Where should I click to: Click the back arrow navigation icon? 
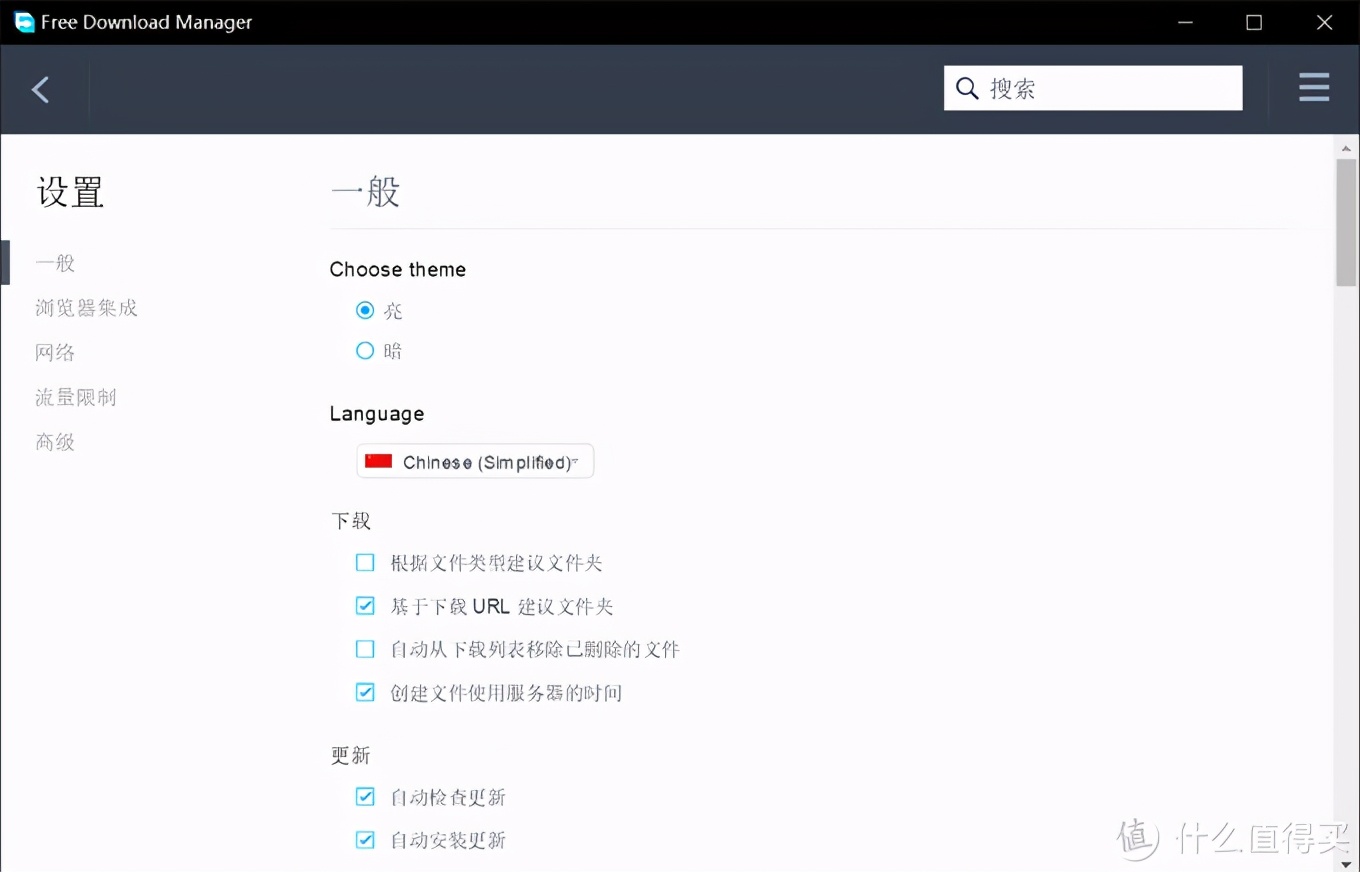point(40,89)
